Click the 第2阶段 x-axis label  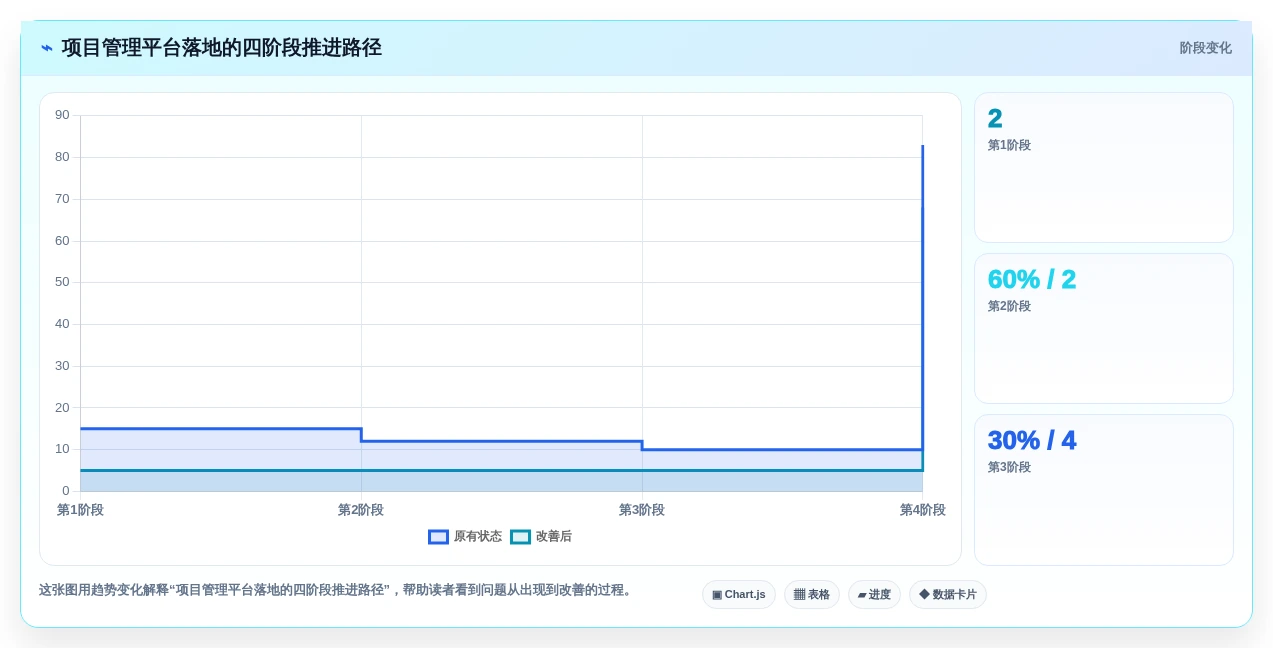(361, 510)
